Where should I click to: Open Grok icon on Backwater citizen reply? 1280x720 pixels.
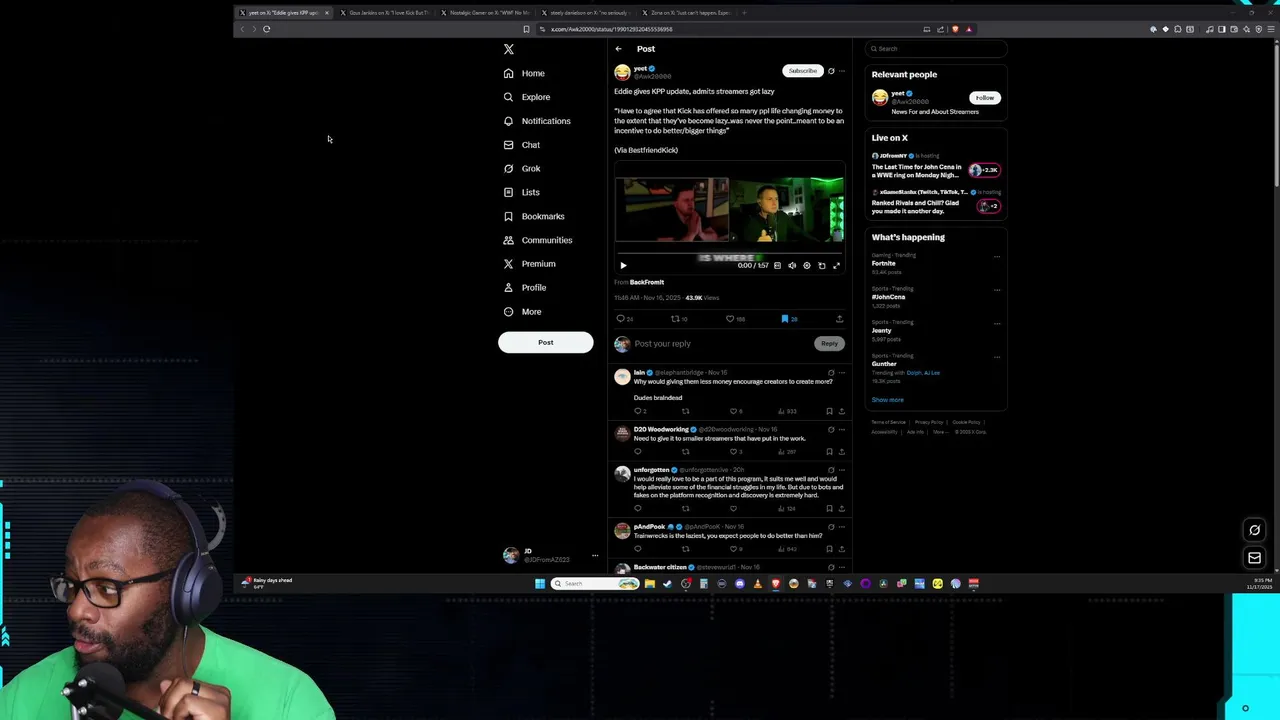tap(831, 568)
